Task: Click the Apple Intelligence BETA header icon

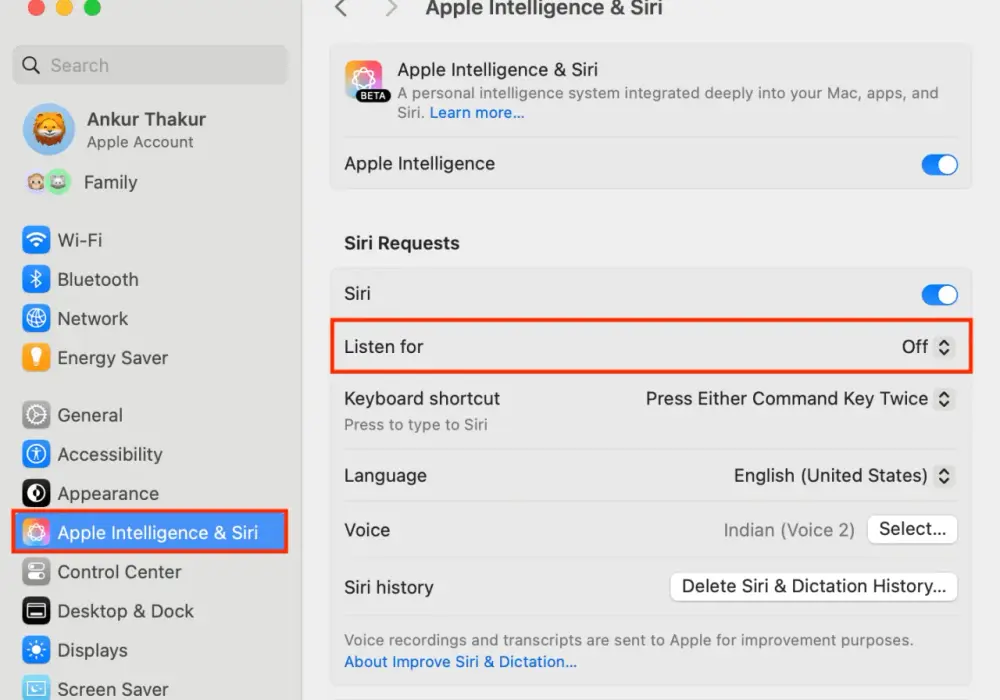Action: [365, 81]
